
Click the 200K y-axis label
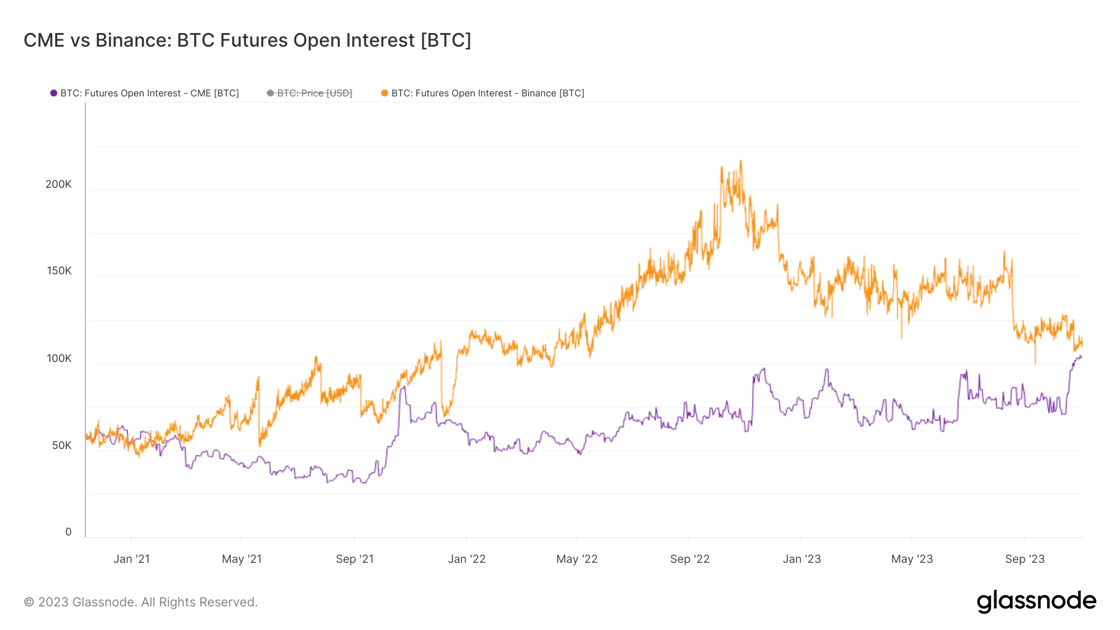click(59, 184)
